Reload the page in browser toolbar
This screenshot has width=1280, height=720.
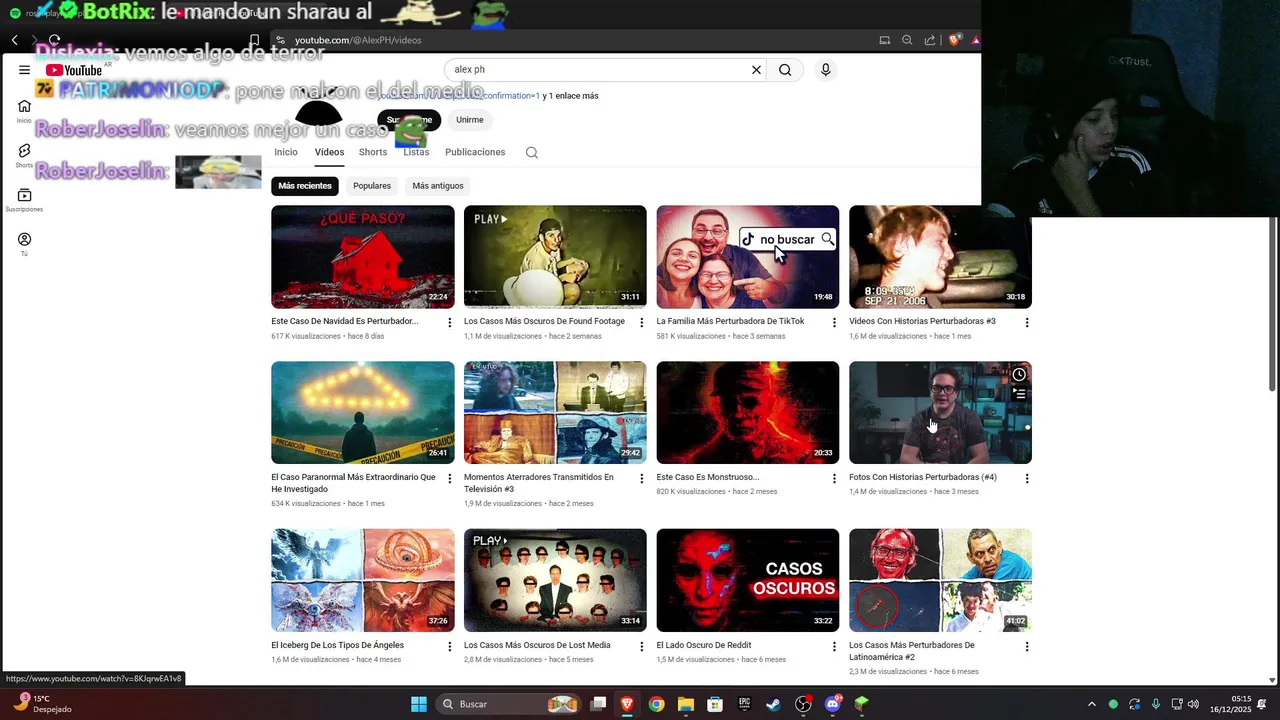[x=54, y=40]
